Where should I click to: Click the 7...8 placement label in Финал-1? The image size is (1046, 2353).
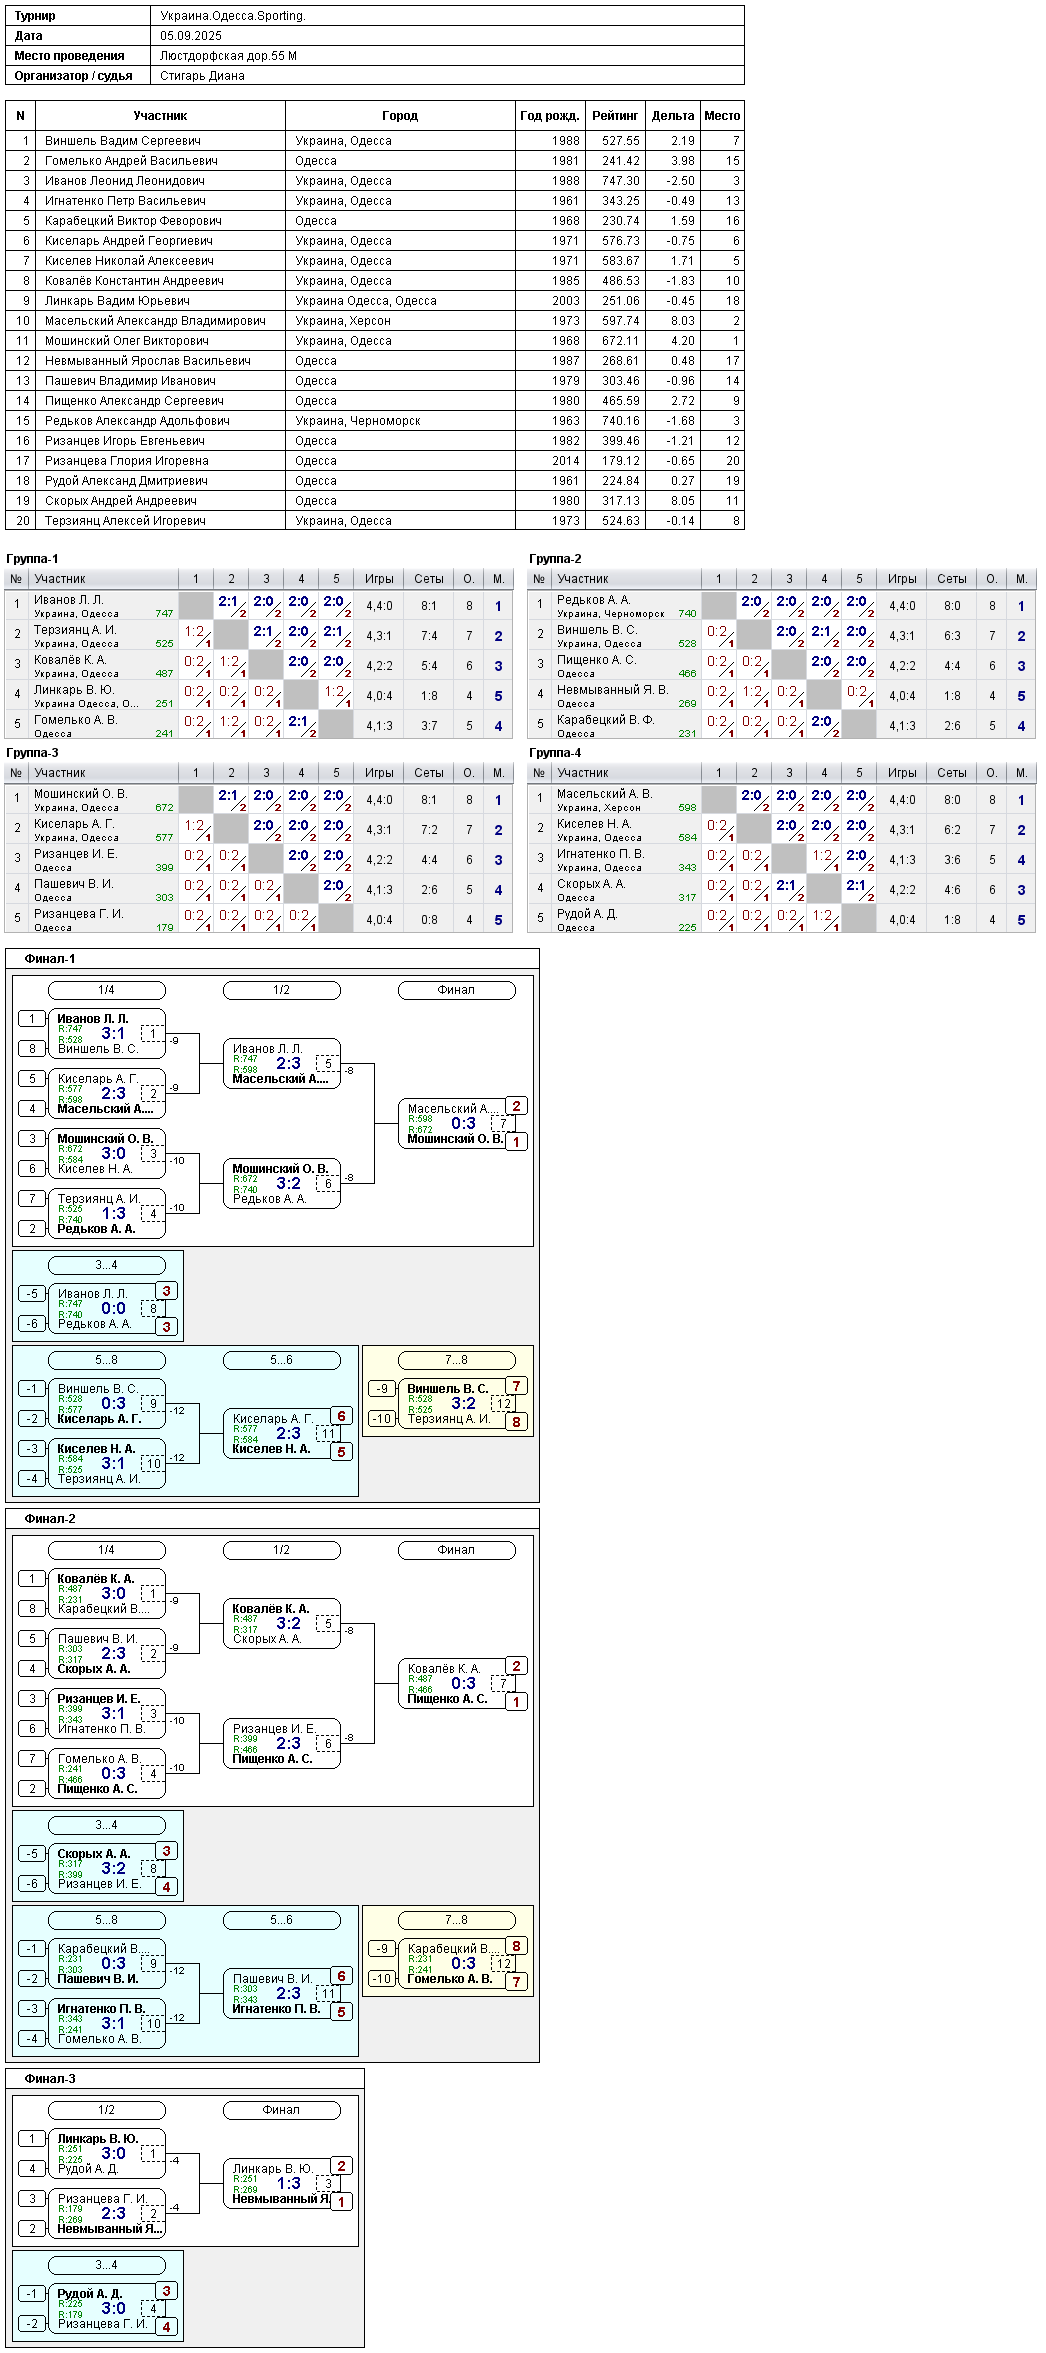(456, 1360)
